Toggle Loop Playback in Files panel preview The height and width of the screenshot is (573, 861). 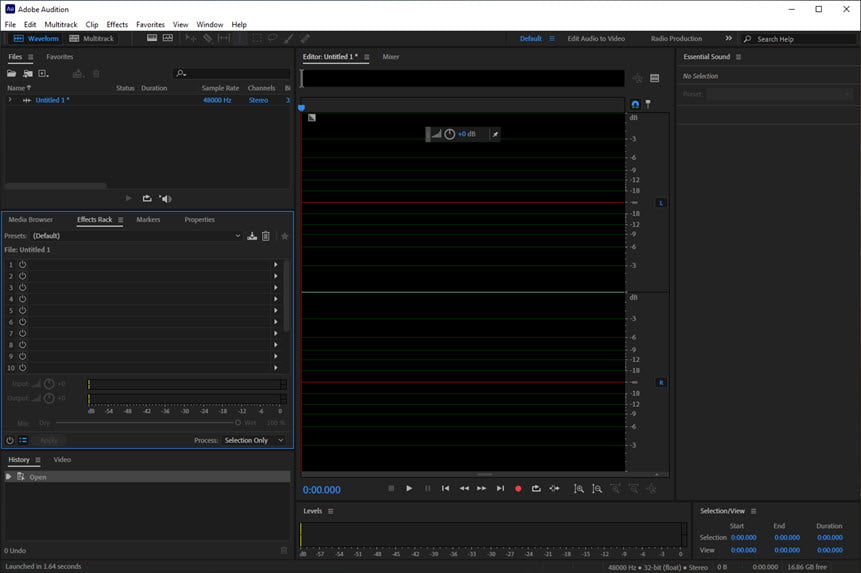click(147, 199)
